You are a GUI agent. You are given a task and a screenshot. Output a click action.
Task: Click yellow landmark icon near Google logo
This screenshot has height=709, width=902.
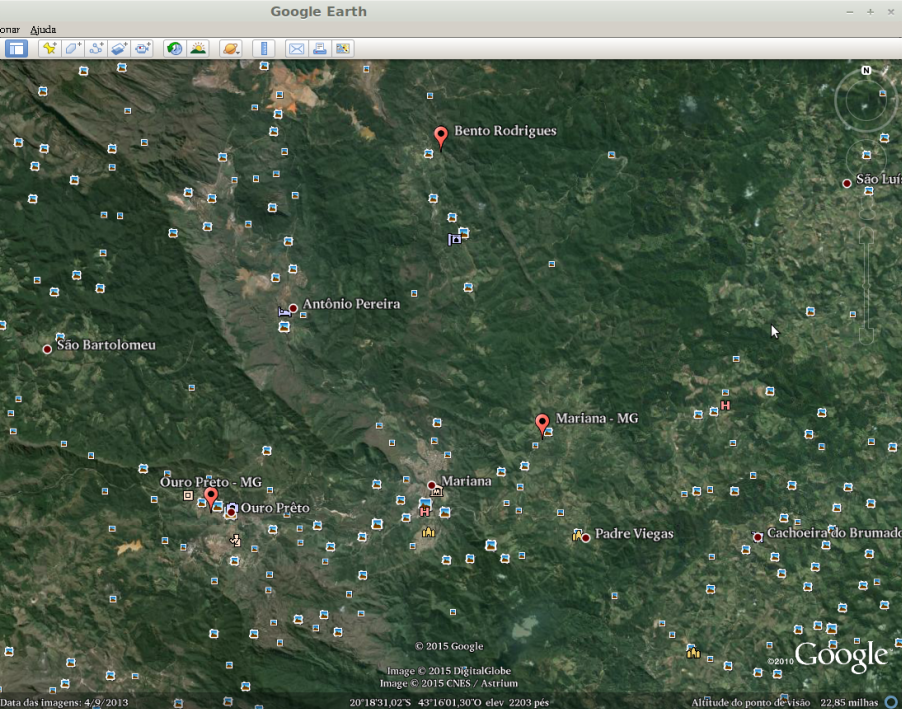pyautogui.click(x=693, y=652)
